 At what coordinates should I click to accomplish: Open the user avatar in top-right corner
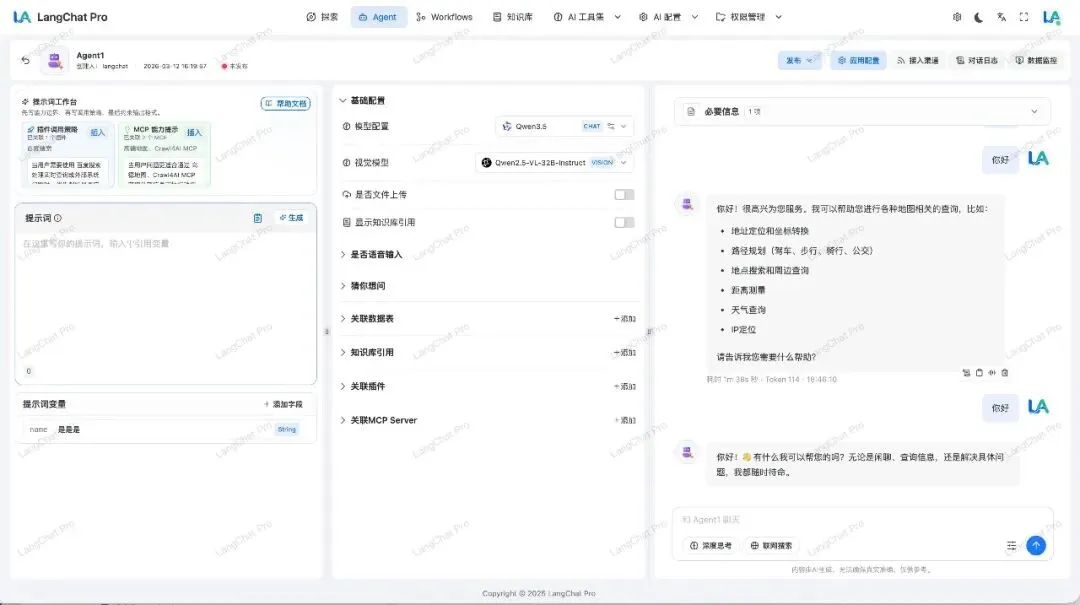[x=1052, y=17]
